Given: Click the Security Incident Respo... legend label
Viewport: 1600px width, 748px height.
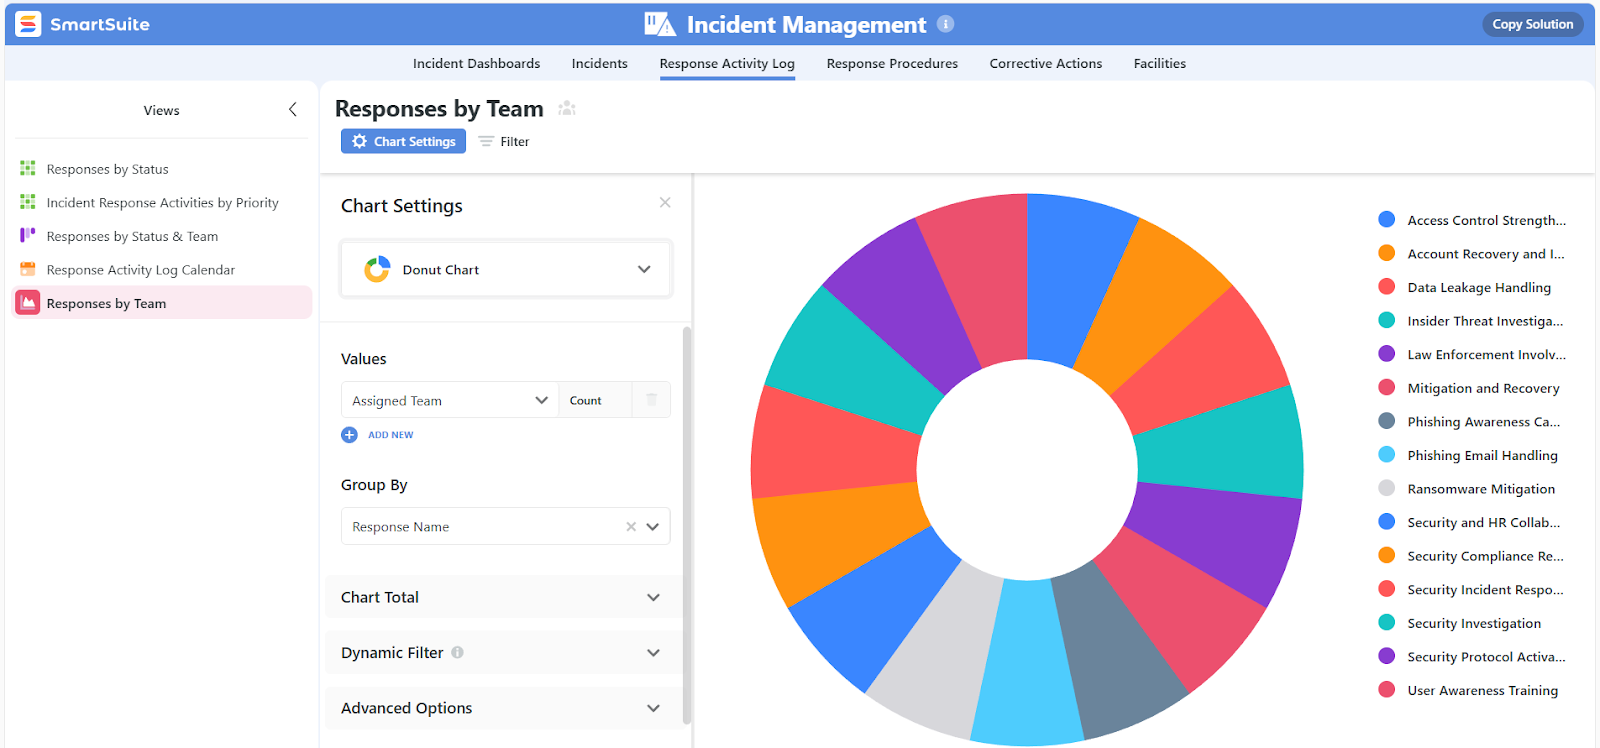Looking at the screenshot, I should (x=1485, y=590).
